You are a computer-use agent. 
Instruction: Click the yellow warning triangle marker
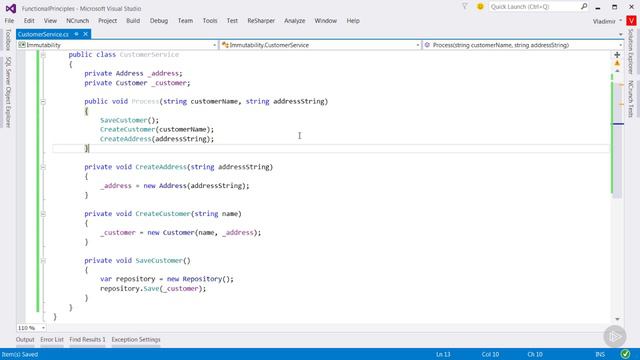tap(617, 63)
